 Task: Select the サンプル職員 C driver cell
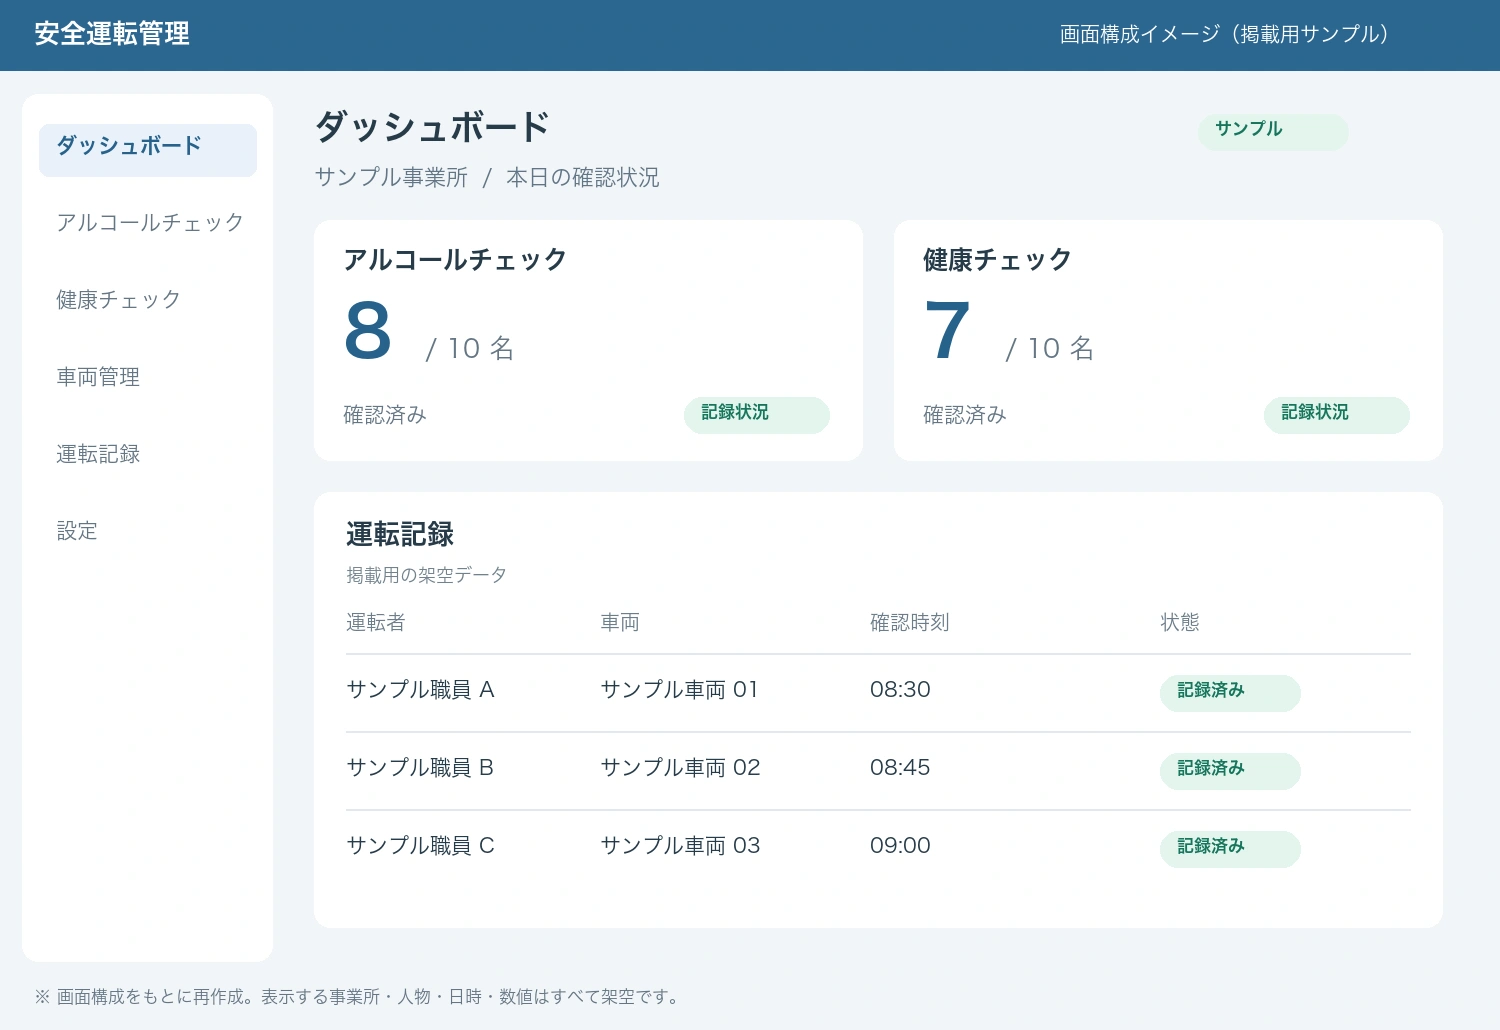coord(420,846)
